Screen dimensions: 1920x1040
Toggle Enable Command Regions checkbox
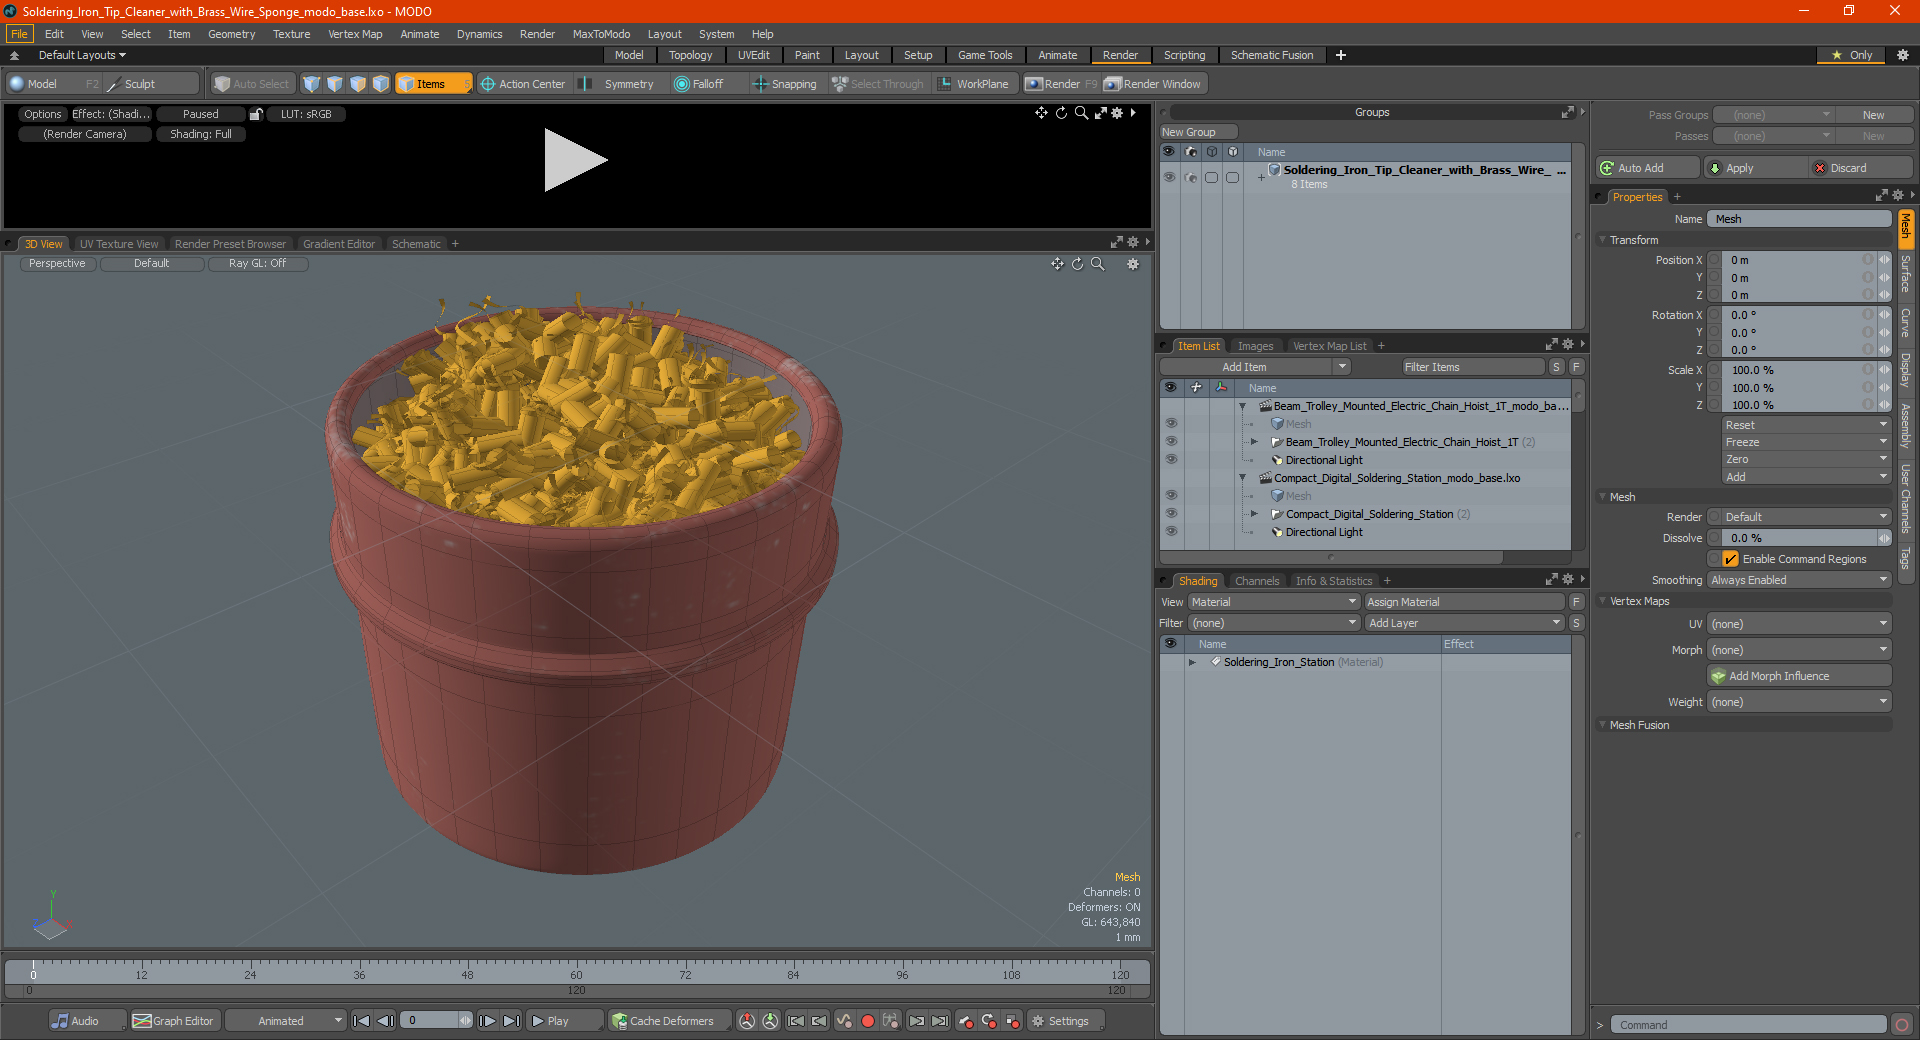click(1731, 559)
